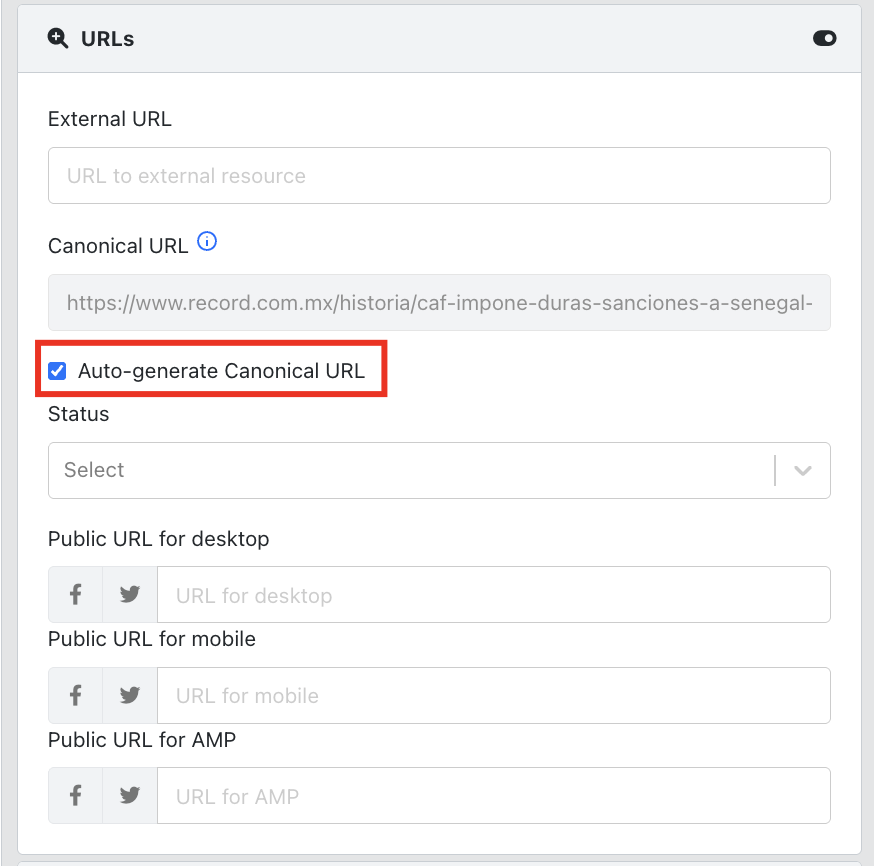Focus the URL for desktop field
Viewport: 874px width, 866px height.
tap(492, 595)
